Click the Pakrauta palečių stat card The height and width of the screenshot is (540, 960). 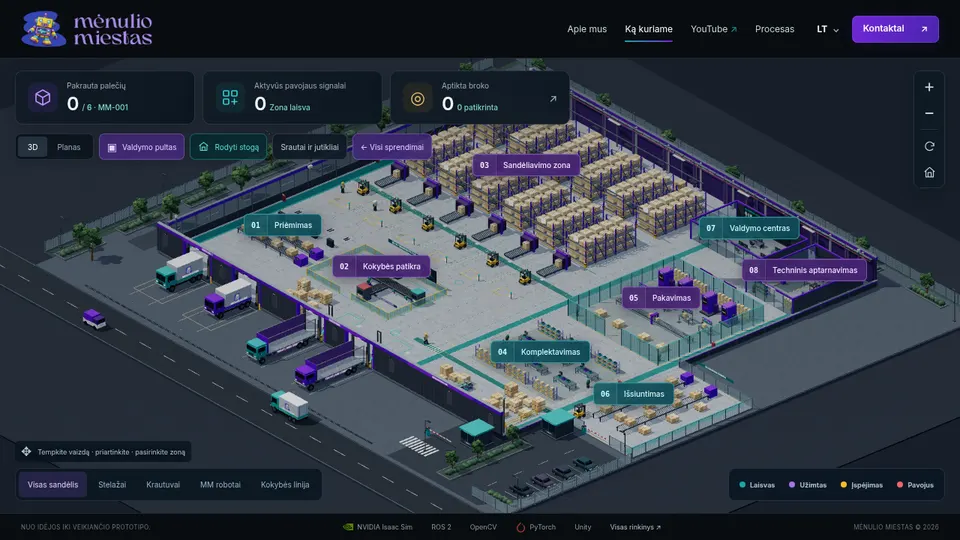[105, 97]
